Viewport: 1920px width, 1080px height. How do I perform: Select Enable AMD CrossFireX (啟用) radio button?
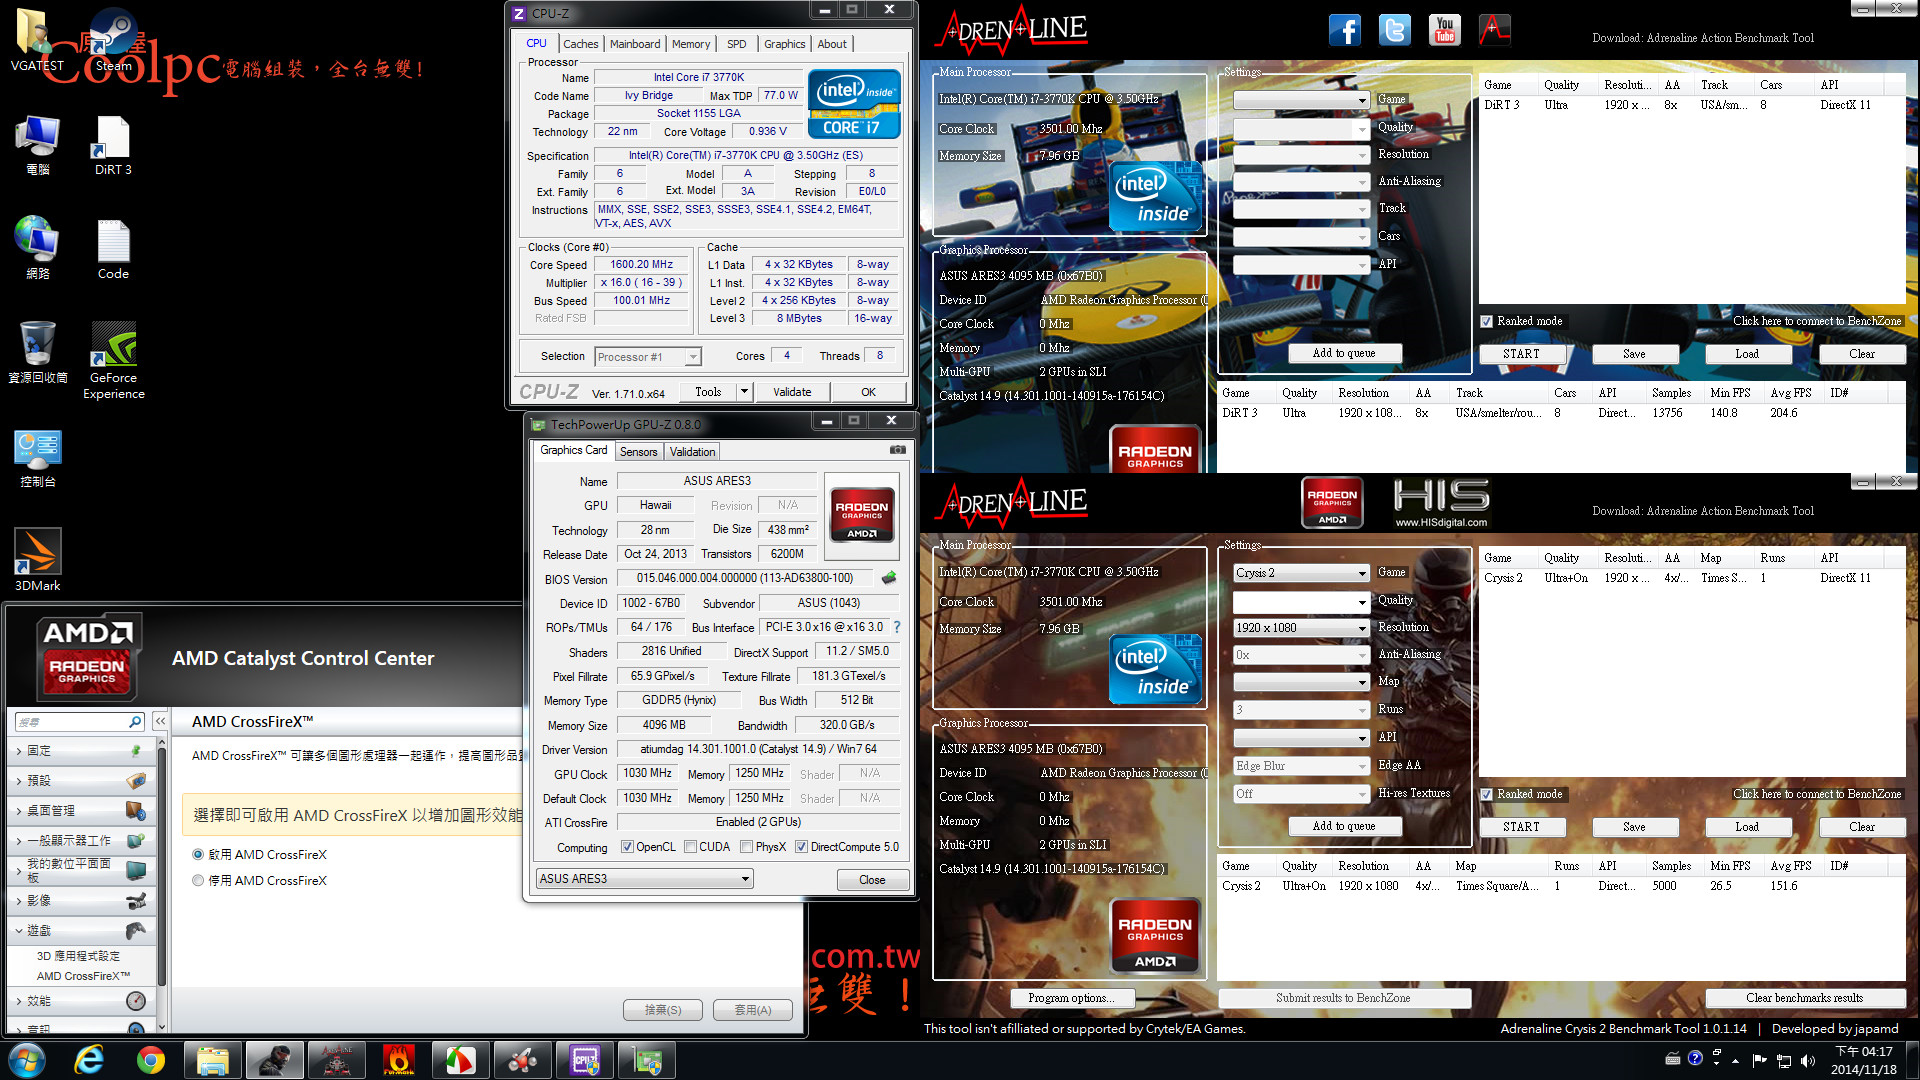198,854
